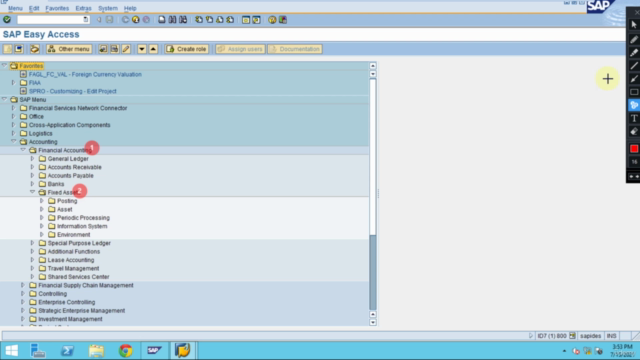640x360 pixels.
Task: Pick the red color swatch
Action: coord(634,149)
